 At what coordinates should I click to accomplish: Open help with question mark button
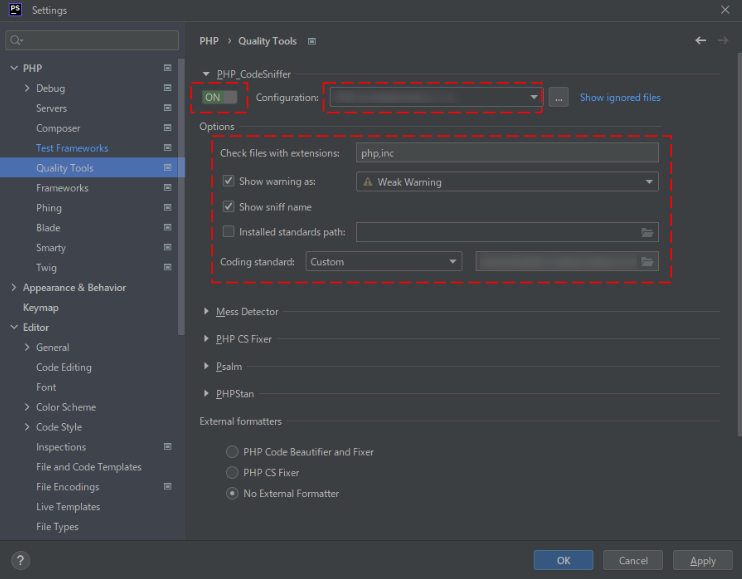(x=20, y=561)
